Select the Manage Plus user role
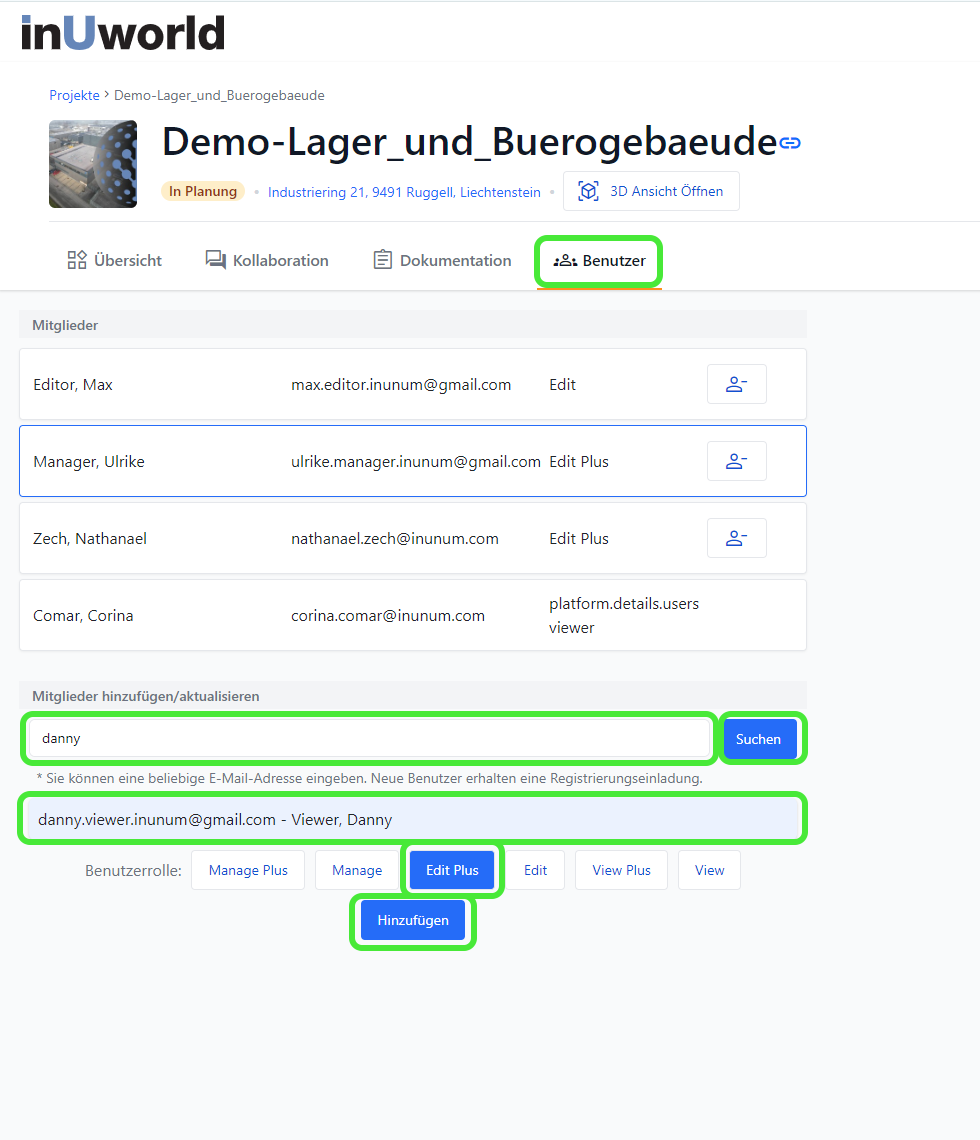The image size is (980, 1140). pos(248,870)
